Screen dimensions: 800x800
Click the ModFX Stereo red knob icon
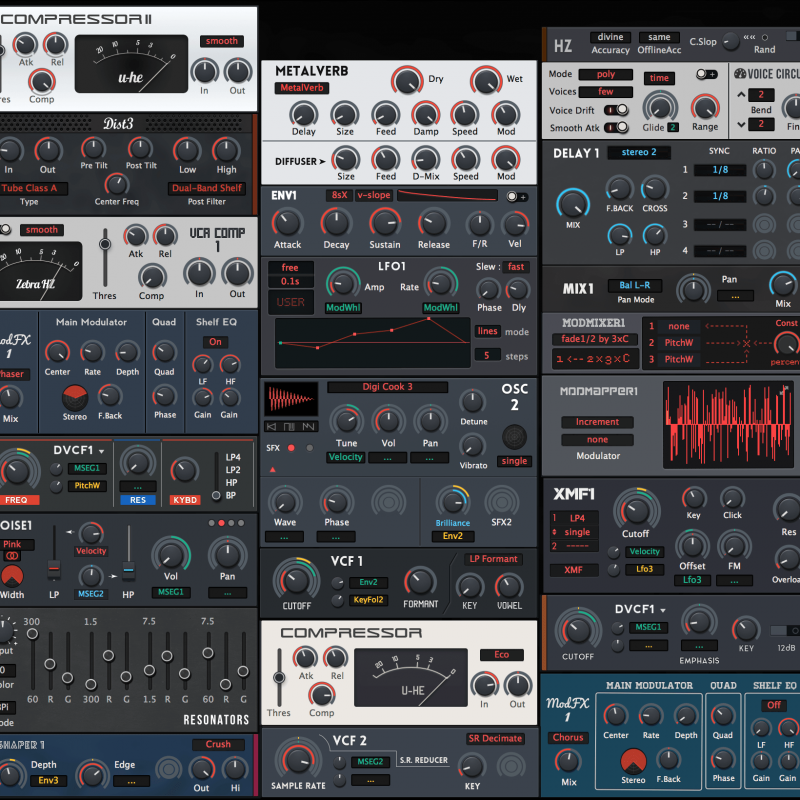click(x=75, y=397)
